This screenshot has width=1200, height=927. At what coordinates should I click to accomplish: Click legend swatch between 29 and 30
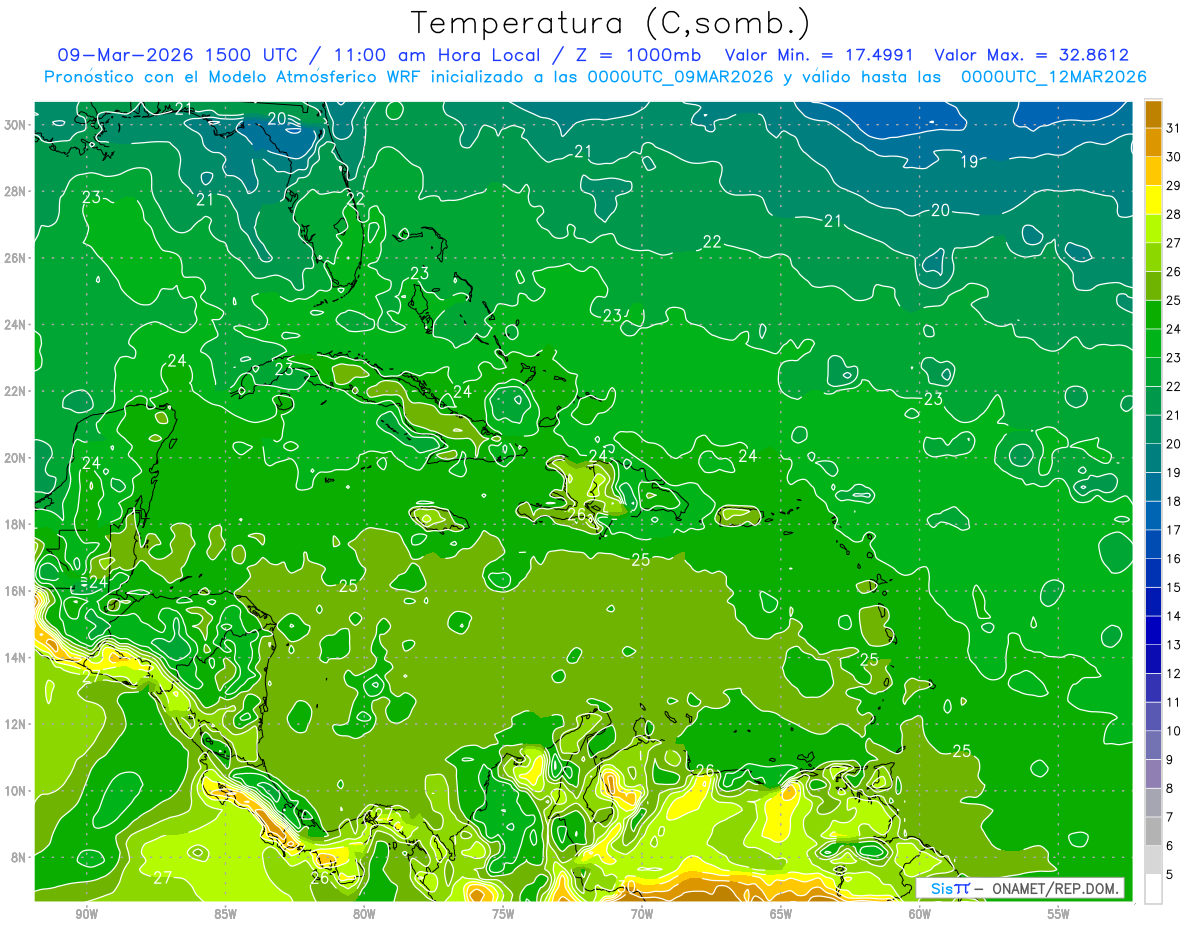click(x=1153, y=171)
